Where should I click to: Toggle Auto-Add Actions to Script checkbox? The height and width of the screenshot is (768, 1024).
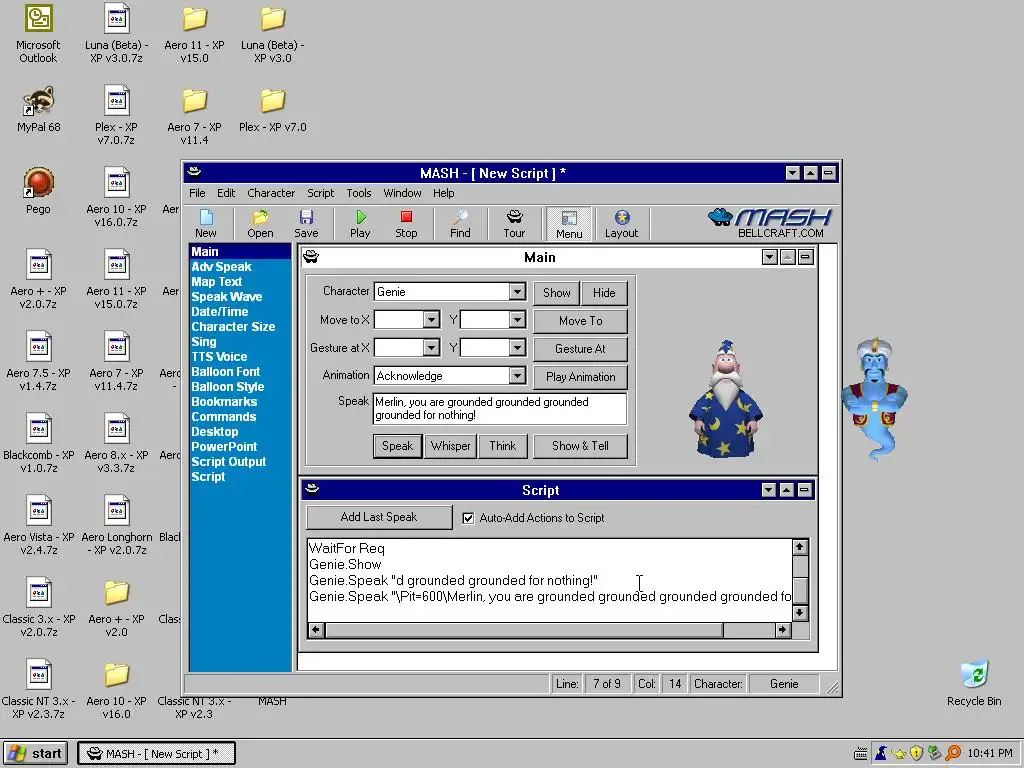tap(468, 518)
